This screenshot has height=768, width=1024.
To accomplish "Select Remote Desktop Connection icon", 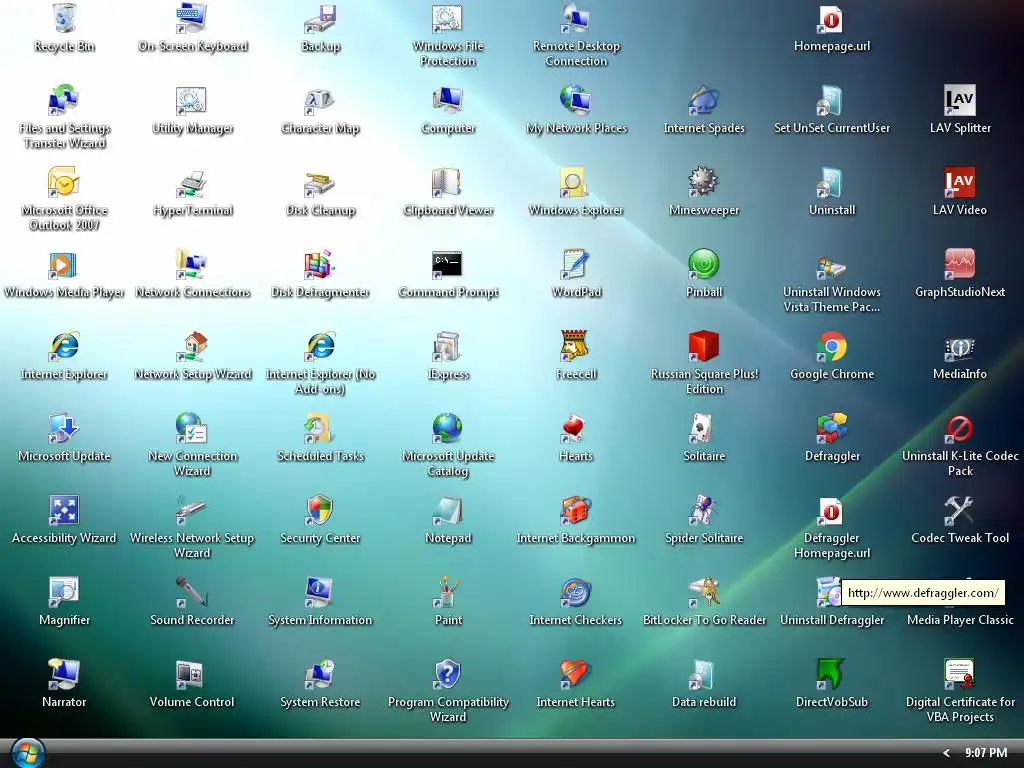I will [576, 18].
